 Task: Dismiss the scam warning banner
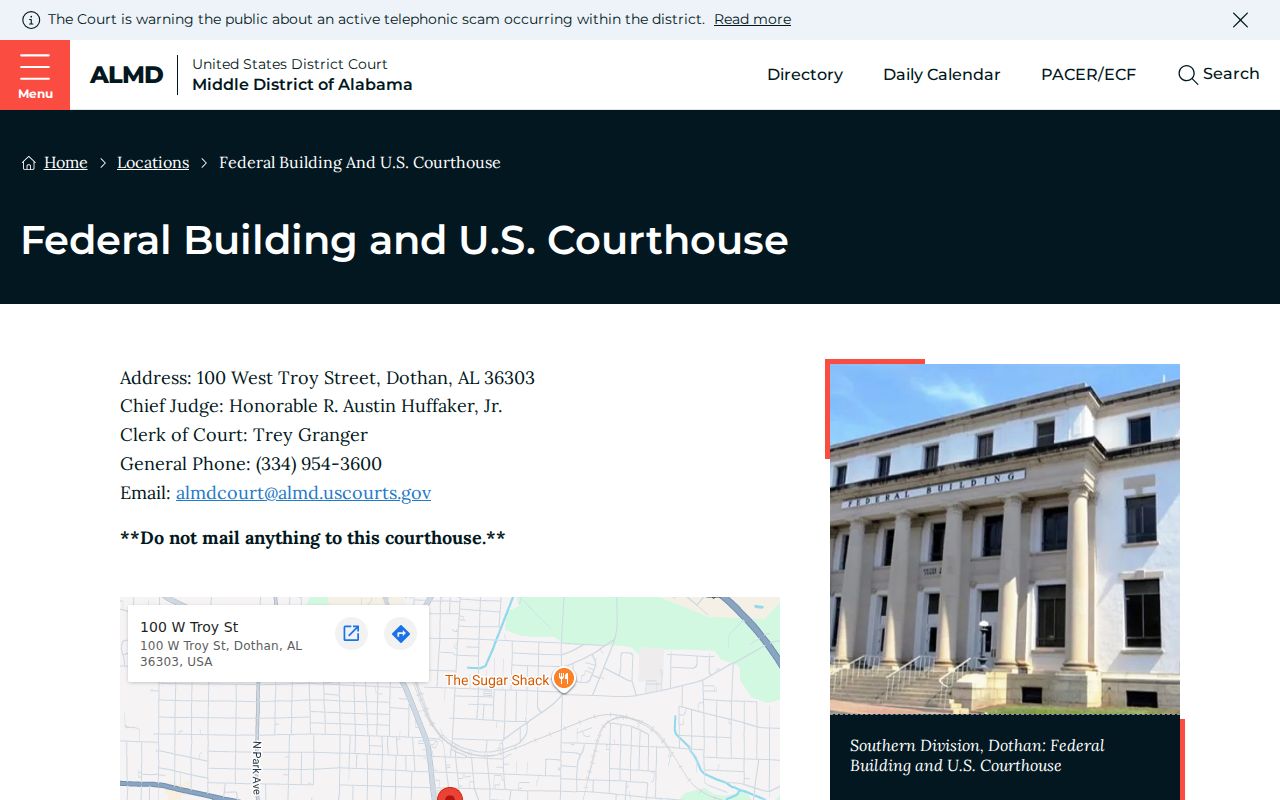point(1240,20)
